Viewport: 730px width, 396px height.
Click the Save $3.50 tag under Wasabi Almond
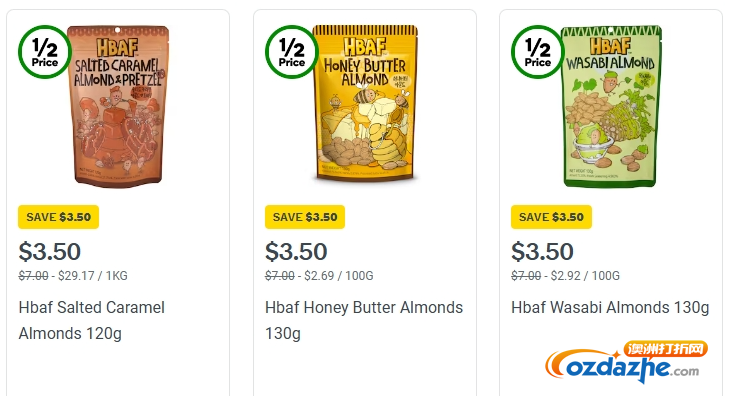click(x=551, y=217)
